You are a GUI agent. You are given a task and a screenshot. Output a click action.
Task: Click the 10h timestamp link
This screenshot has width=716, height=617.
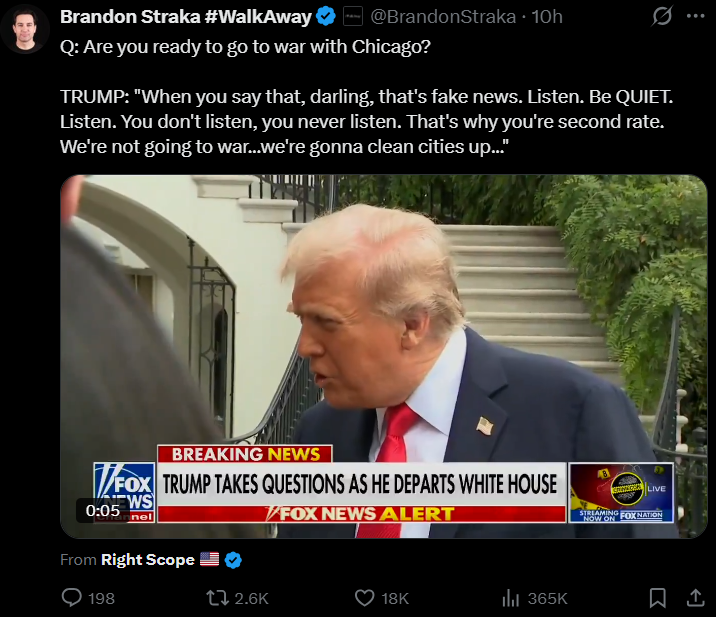[547, 17]
